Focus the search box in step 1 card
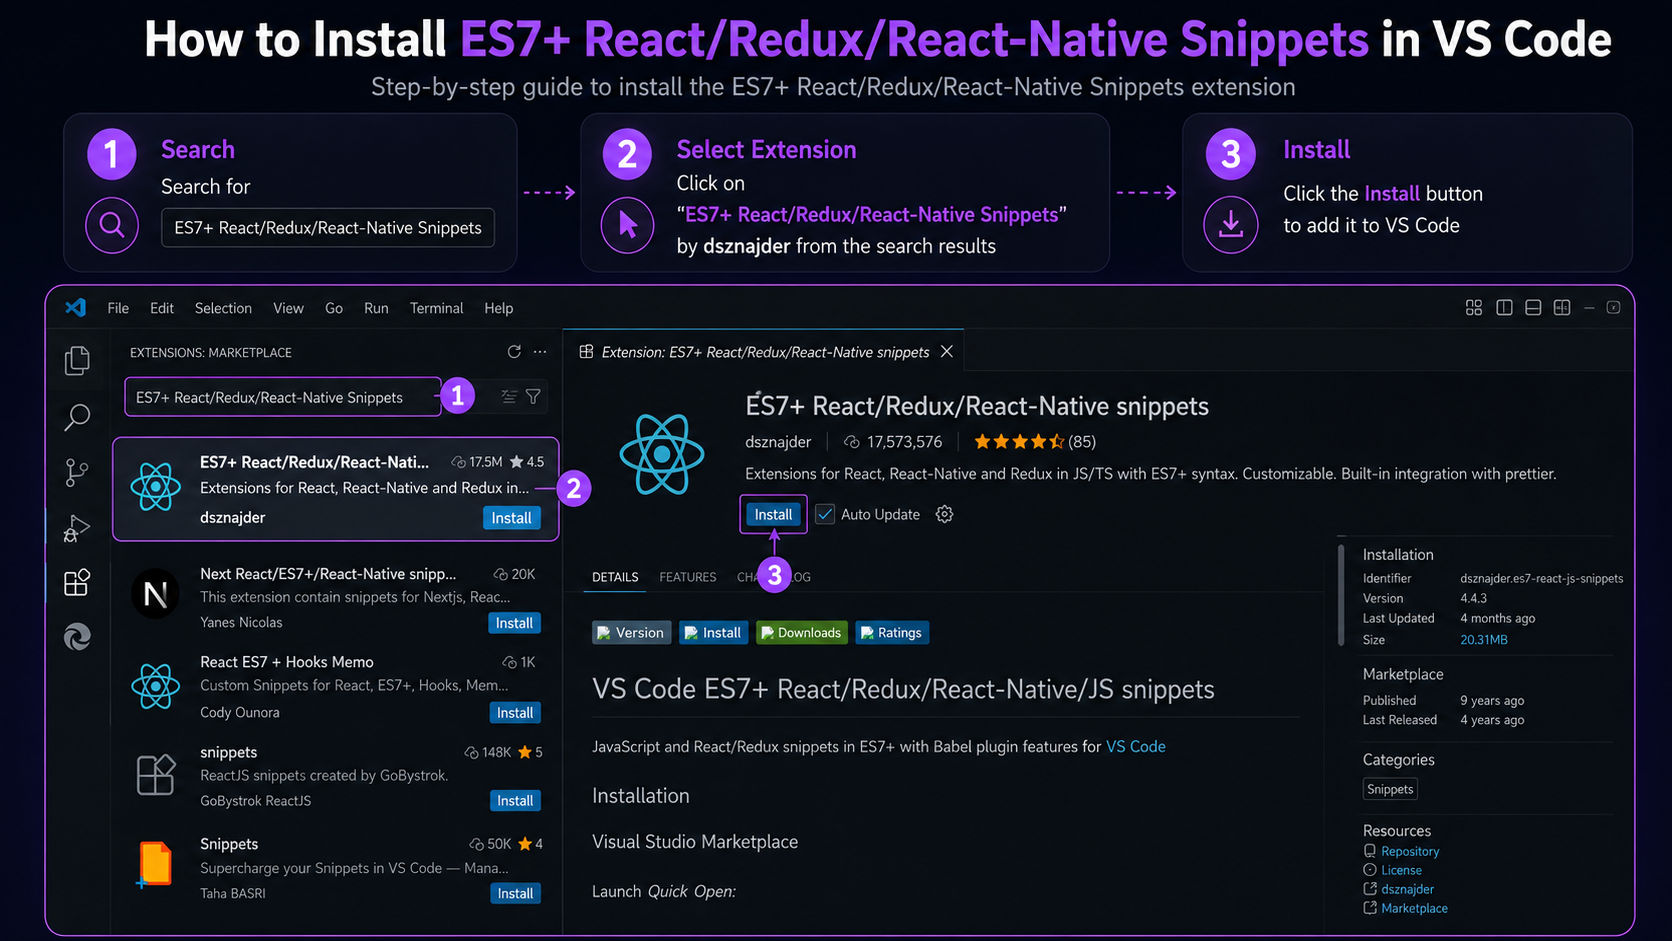The width and height of the screenshot is (1672, 941). 328,227
